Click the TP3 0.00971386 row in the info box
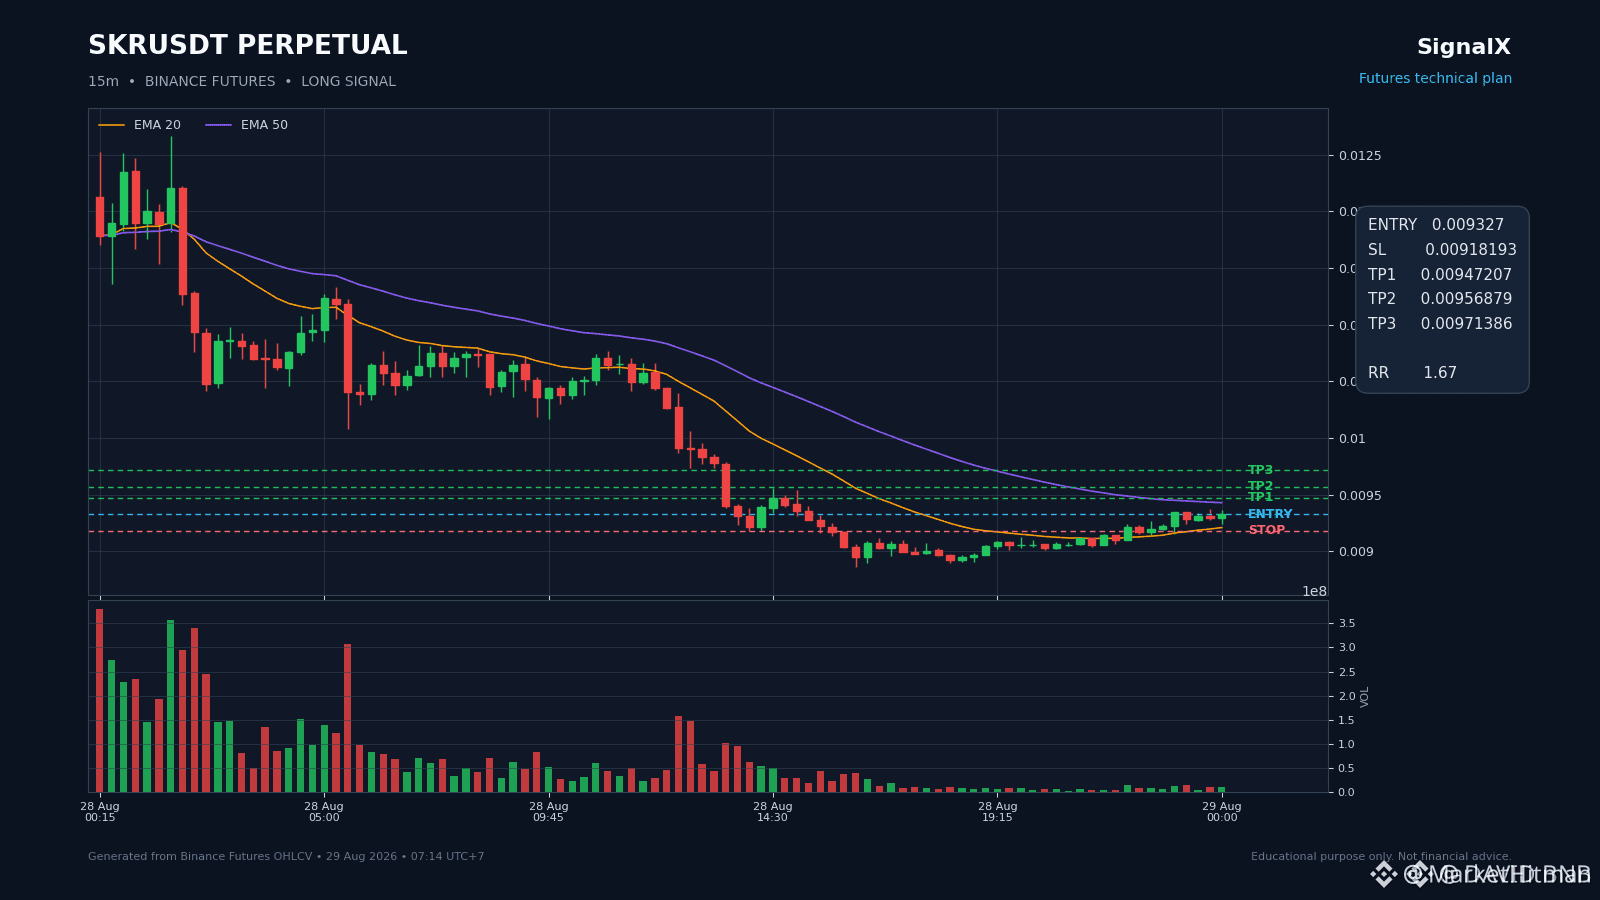Viewport: 1600px width, 900px height. tap(1440, 324)
